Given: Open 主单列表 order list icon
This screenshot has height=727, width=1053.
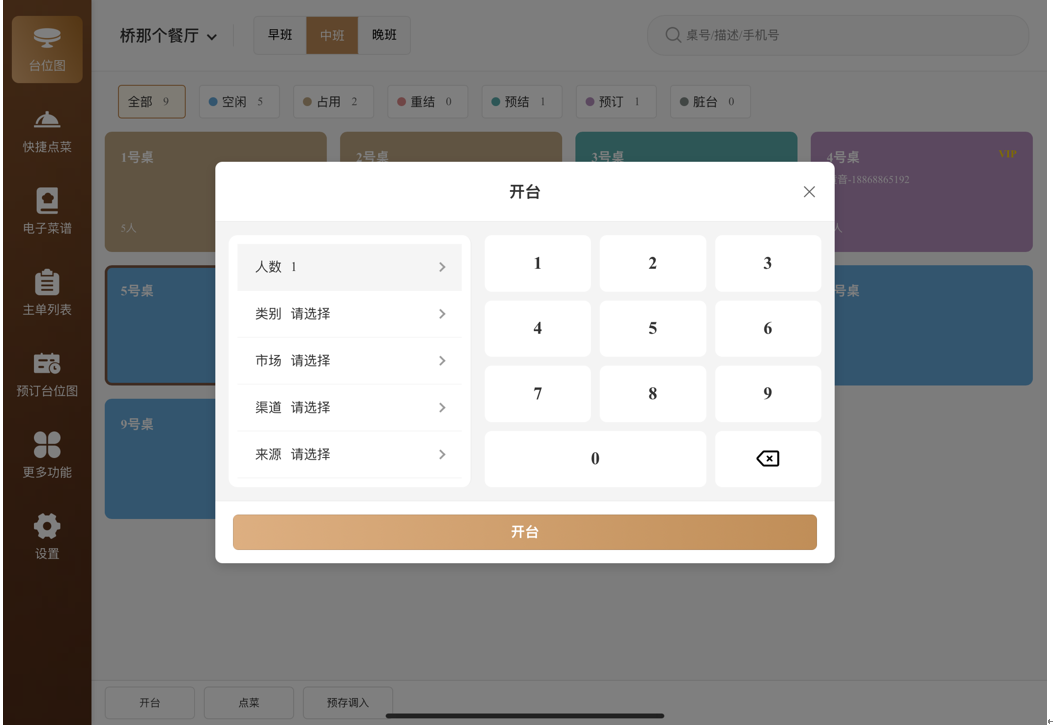Looking at the screenshot, I should tap(47, 293).
